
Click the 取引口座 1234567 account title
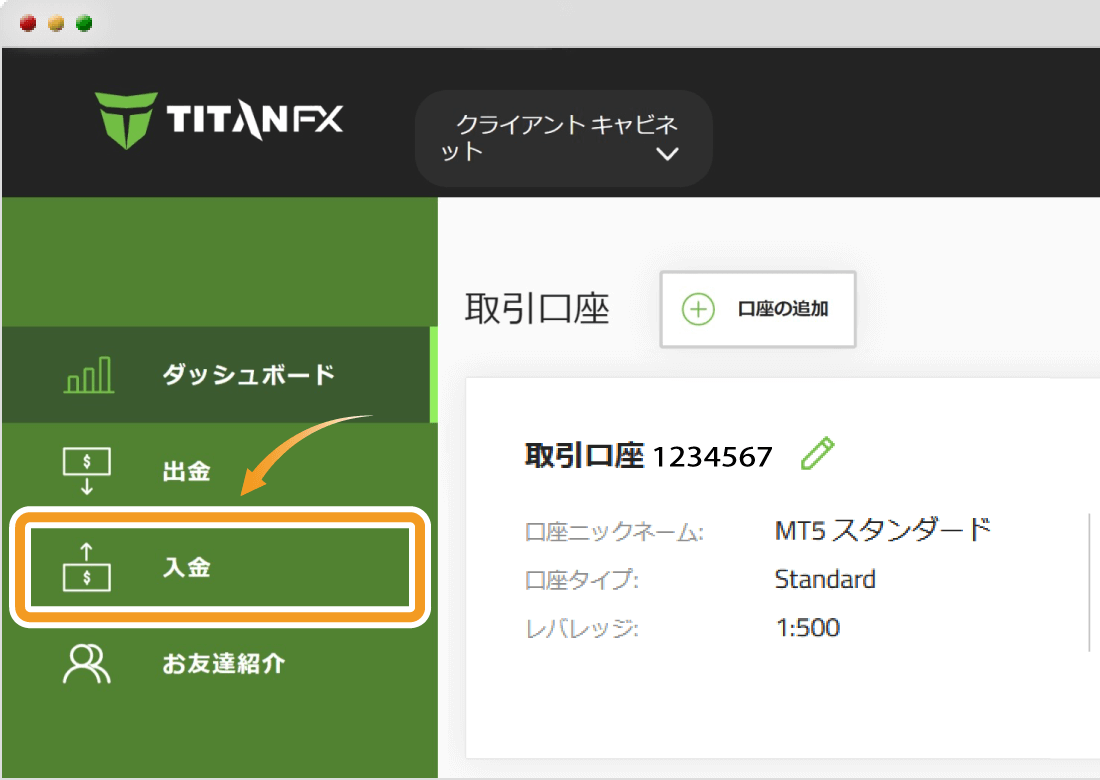(x=648, y=456)
